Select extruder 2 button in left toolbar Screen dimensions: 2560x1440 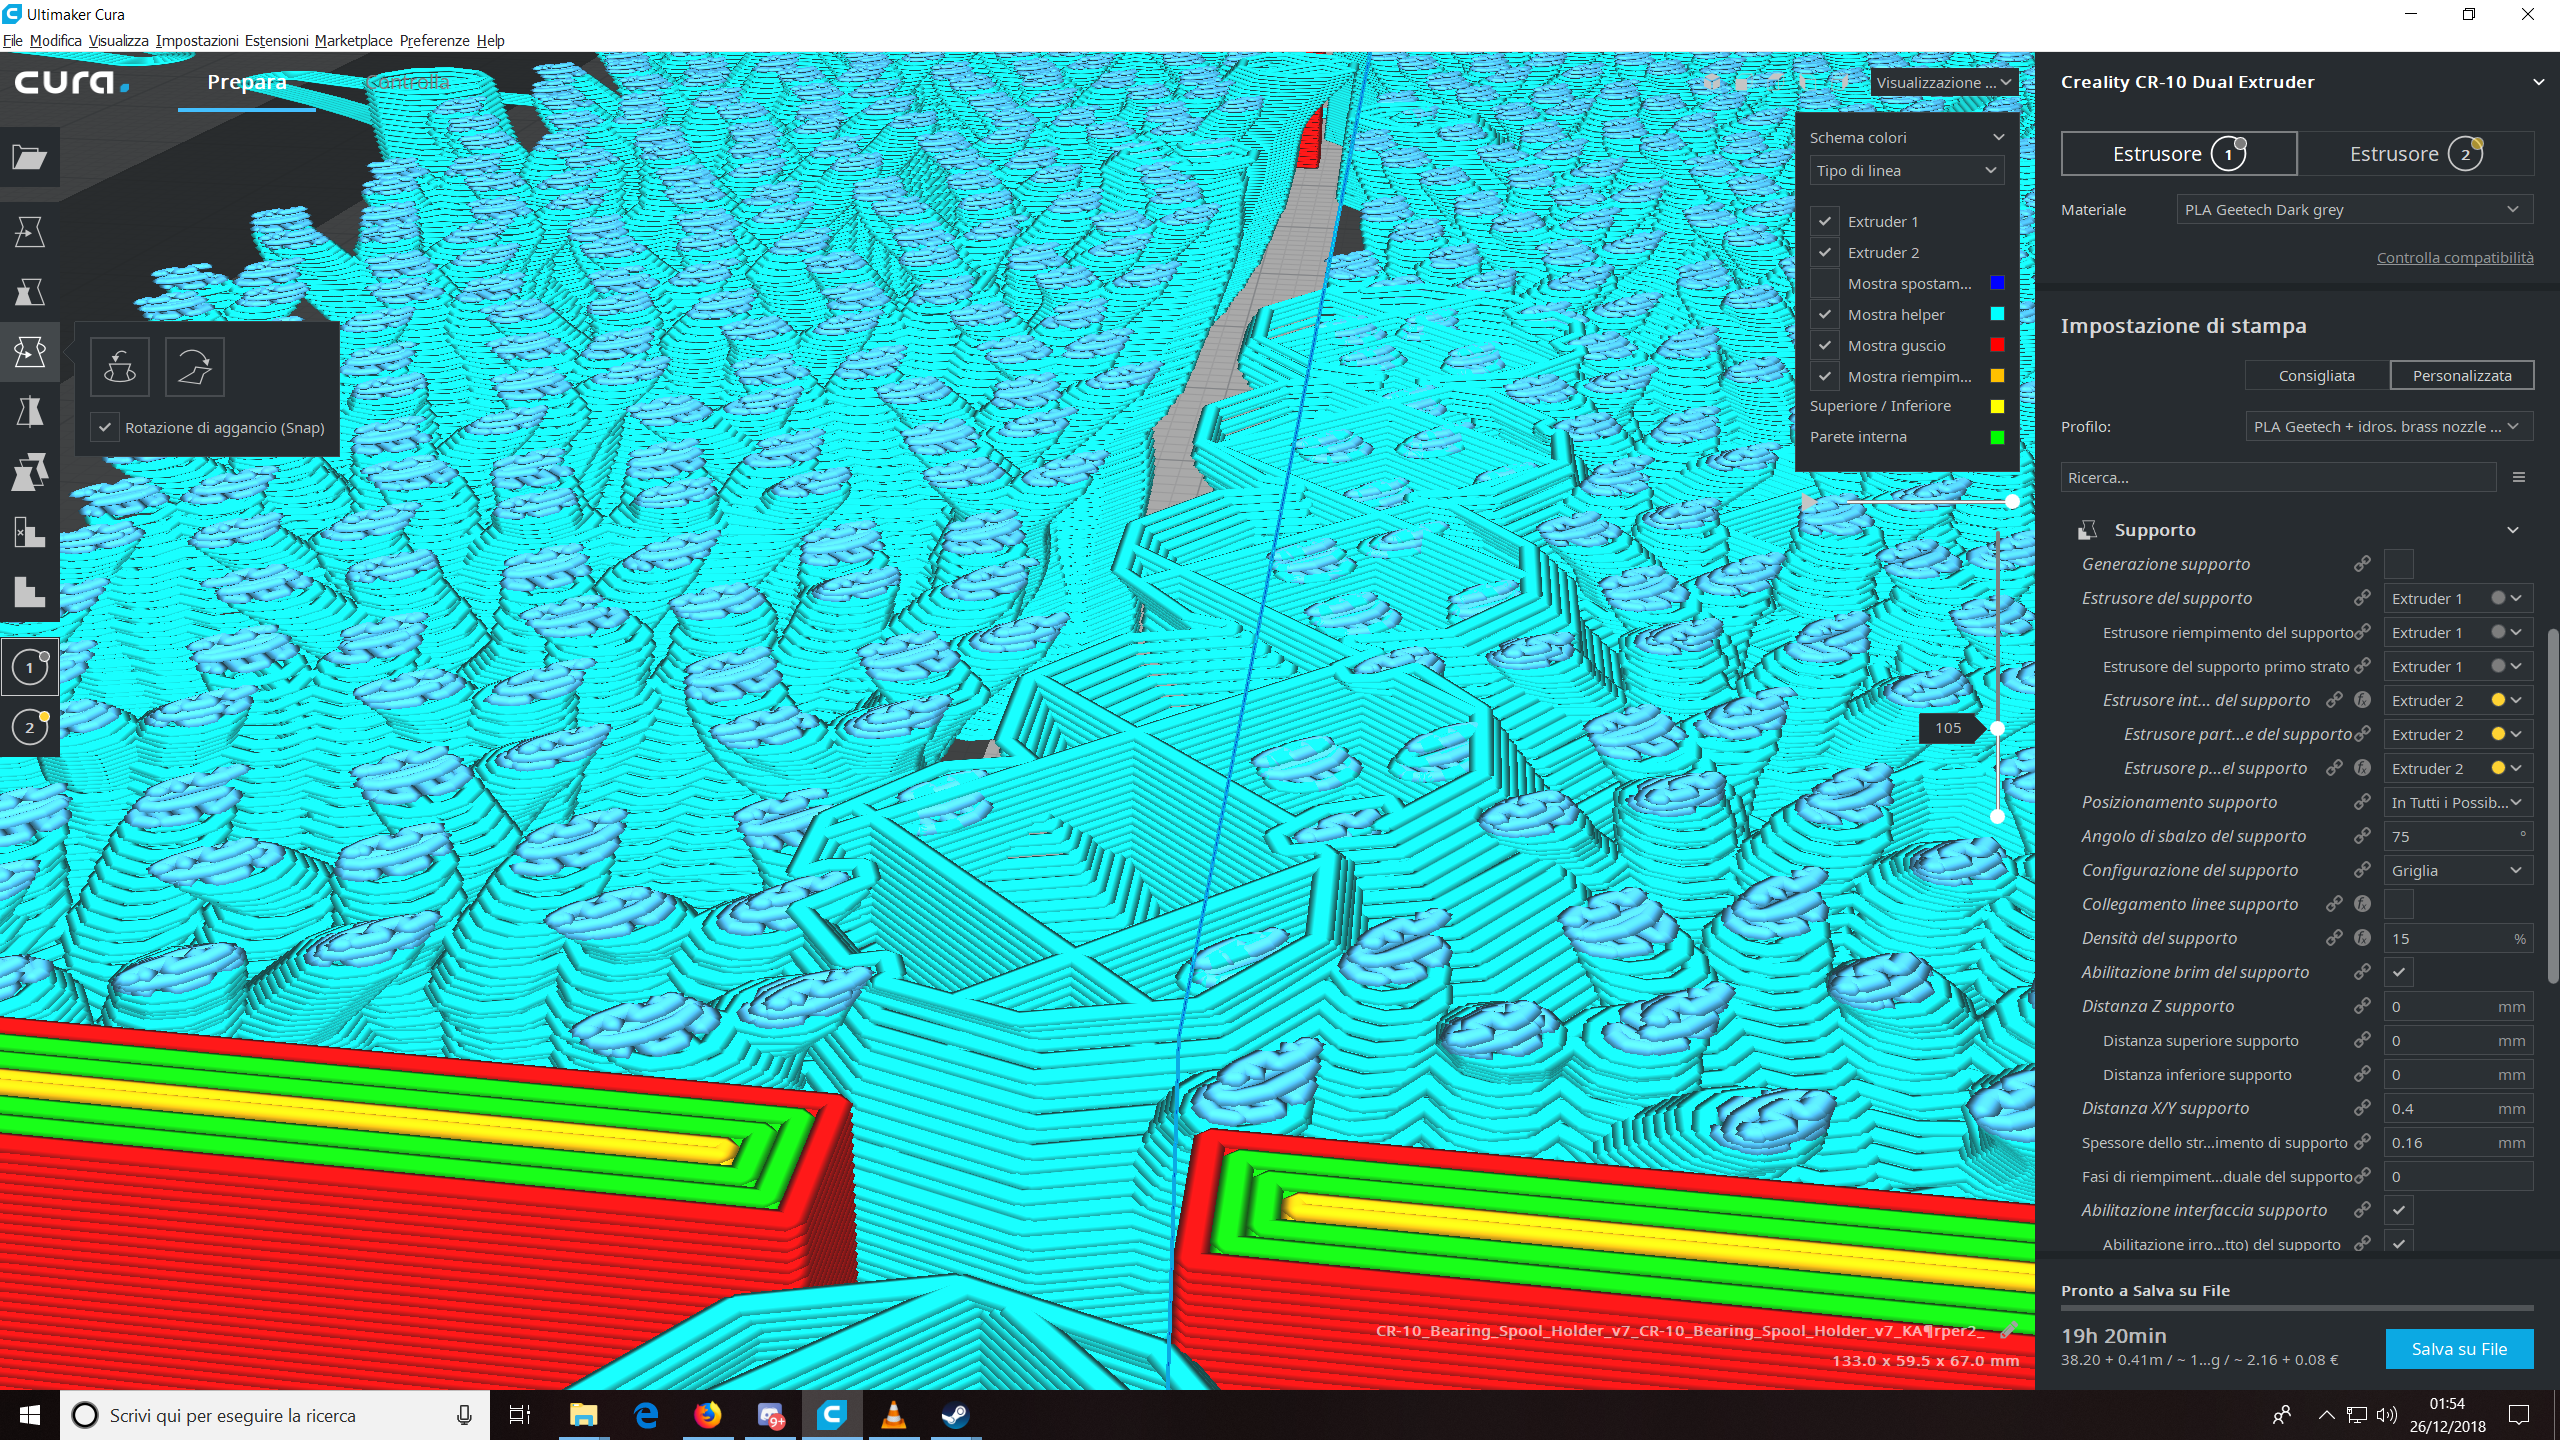click(30, 727)
